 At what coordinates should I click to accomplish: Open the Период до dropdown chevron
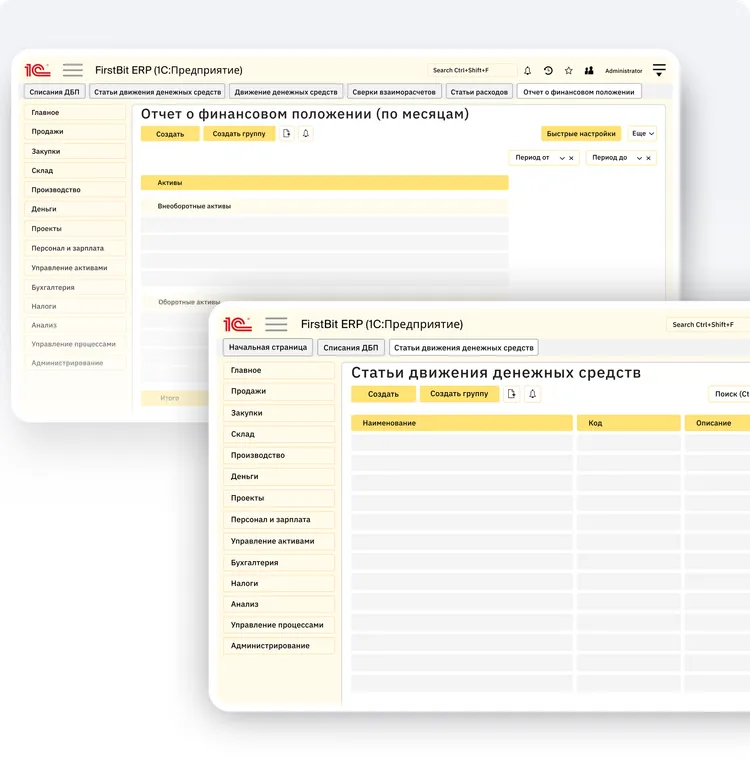[638, 158]
